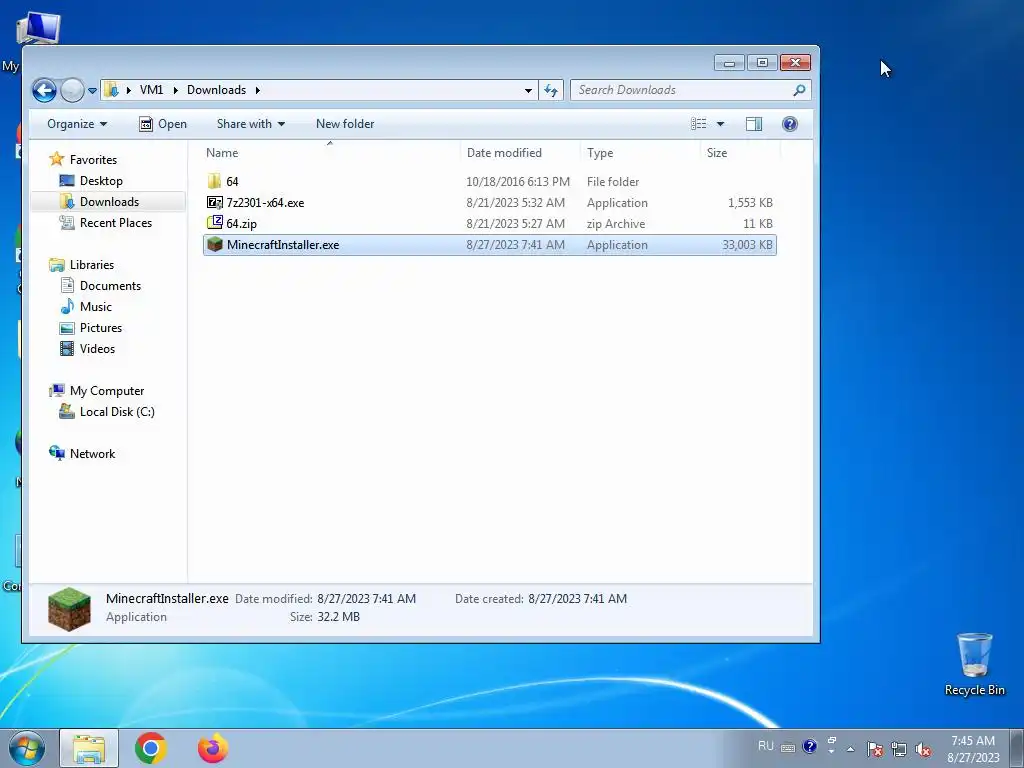1024x768 pixels.
Task: Click the tray help question mark icon
Action: [810, 746]
